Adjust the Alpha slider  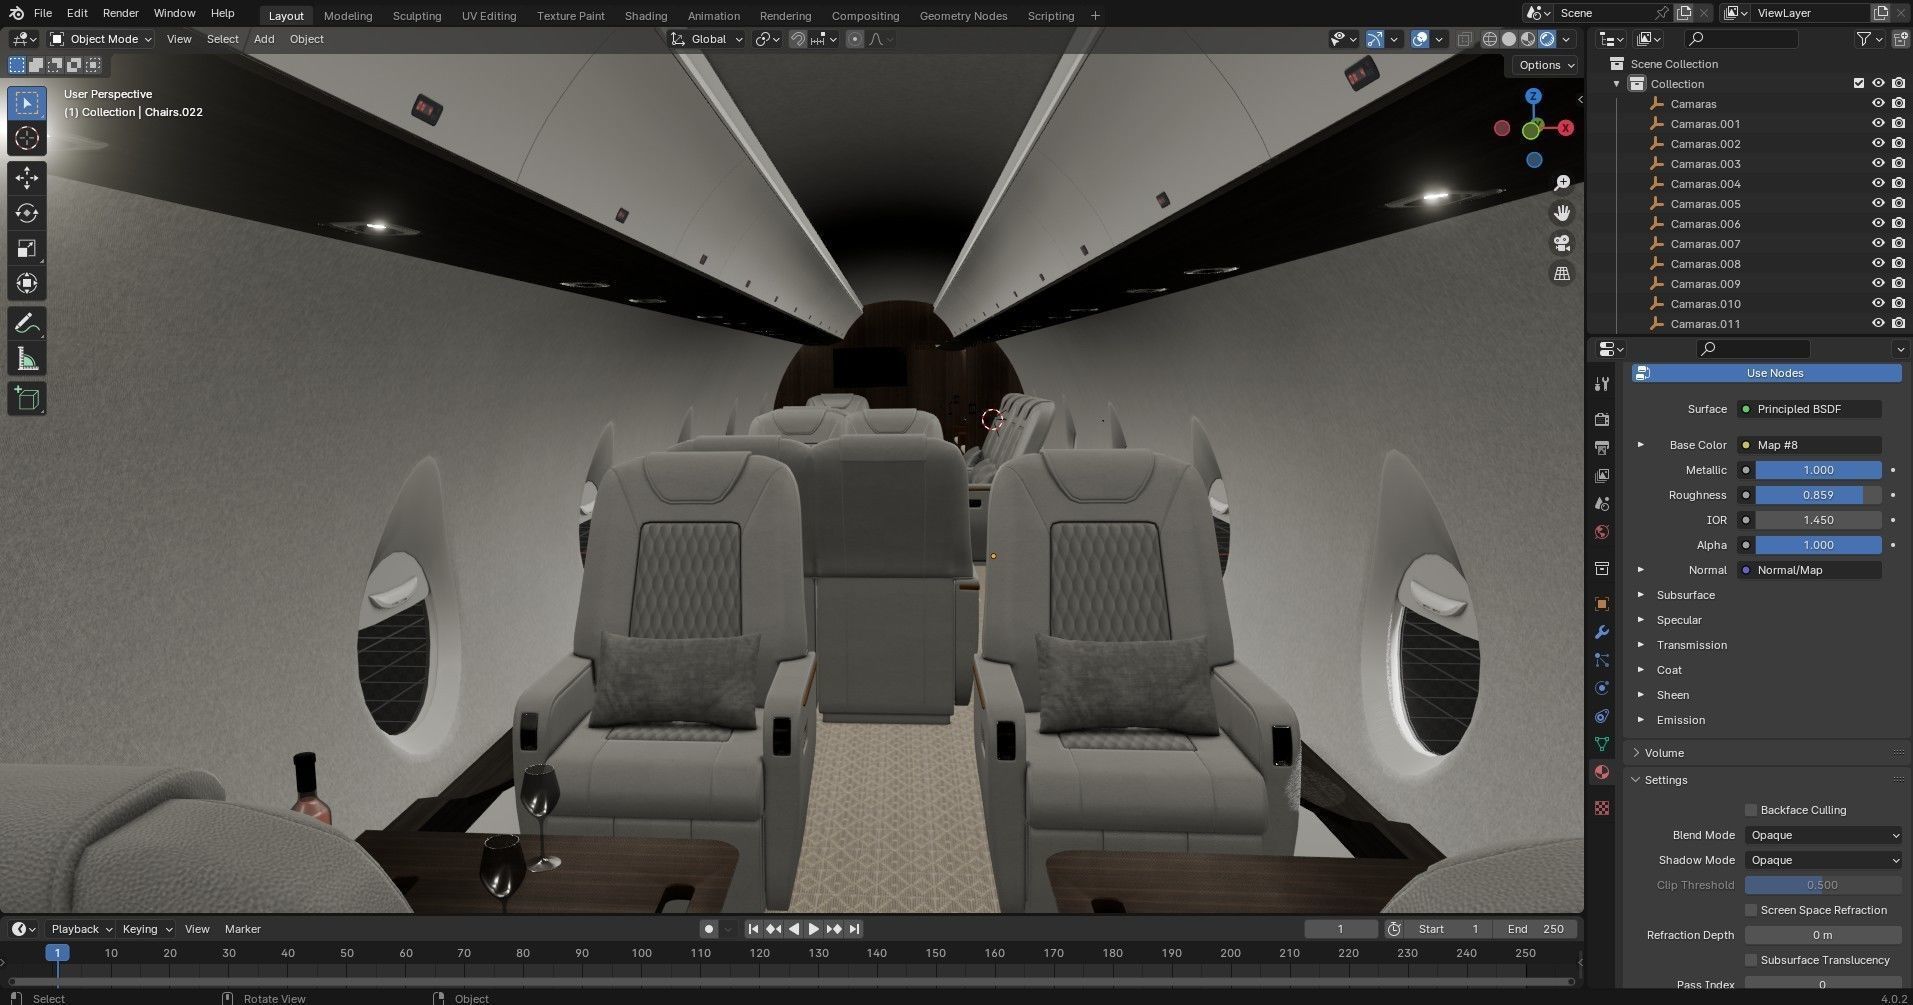pyautogui.click(x=1818, y=545)
